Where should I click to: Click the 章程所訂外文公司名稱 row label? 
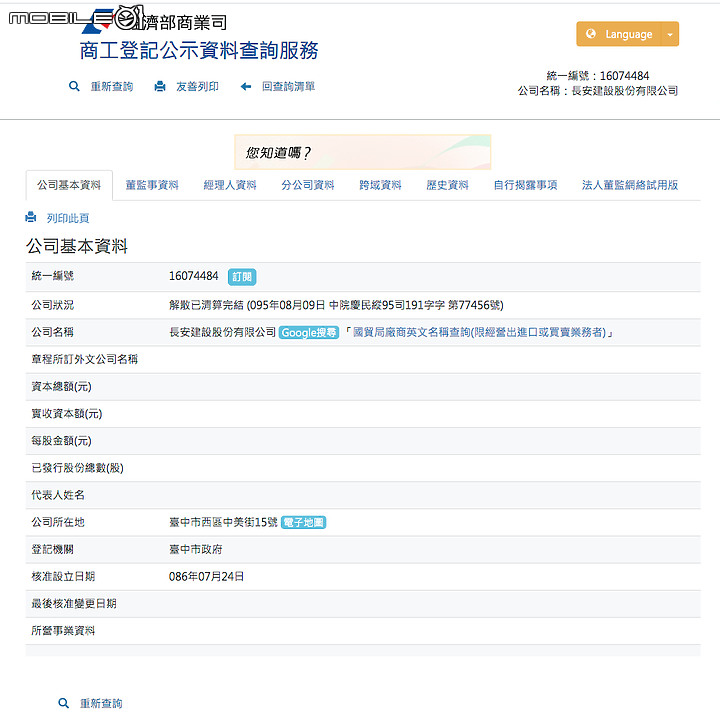(84, 359)
